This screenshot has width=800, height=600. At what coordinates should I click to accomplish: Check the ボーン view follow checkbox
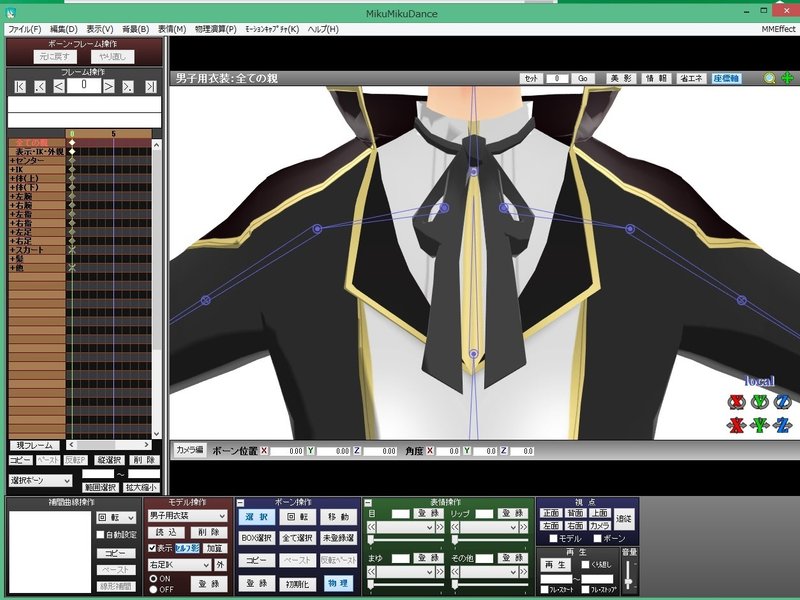click(597, 538)
